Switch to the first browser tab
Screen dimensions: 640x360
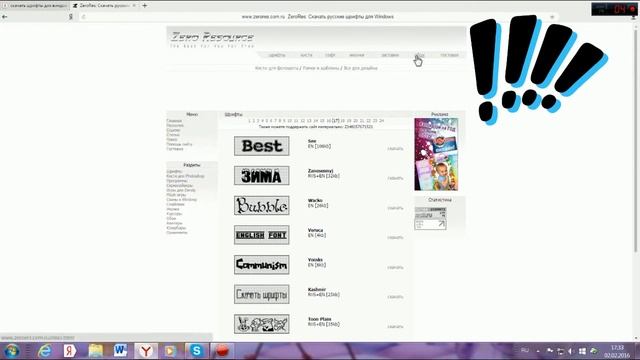(35, 6)
